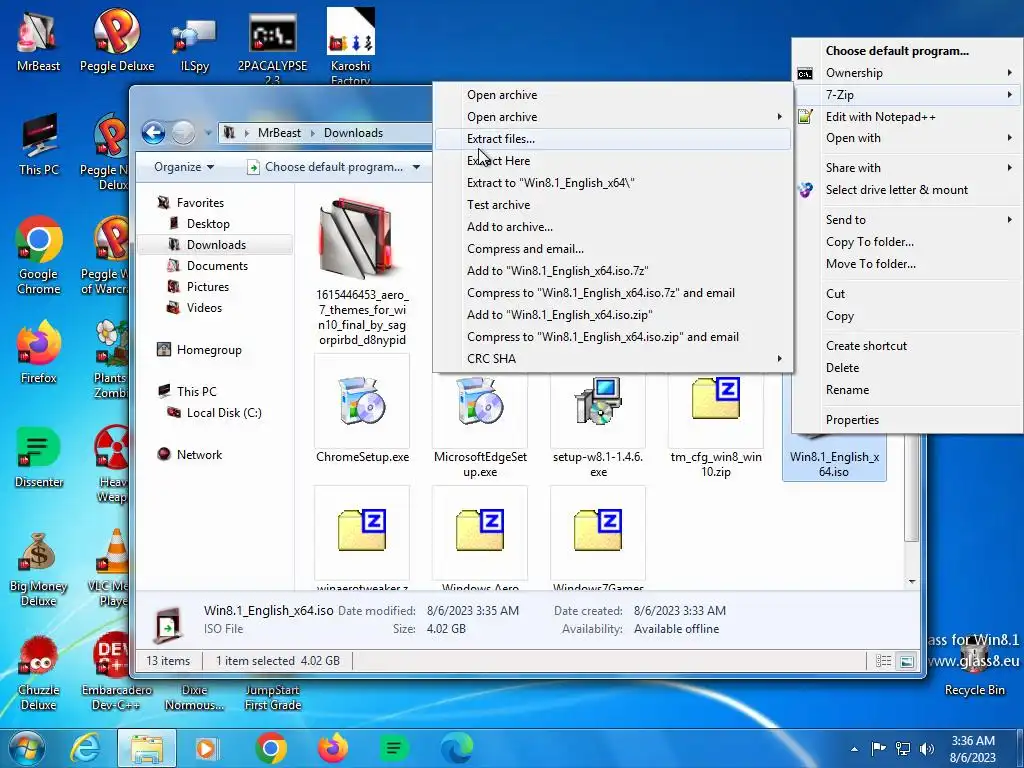
Task: Choose Extract files... from 7-Zip menu
Action: [613, 138]
